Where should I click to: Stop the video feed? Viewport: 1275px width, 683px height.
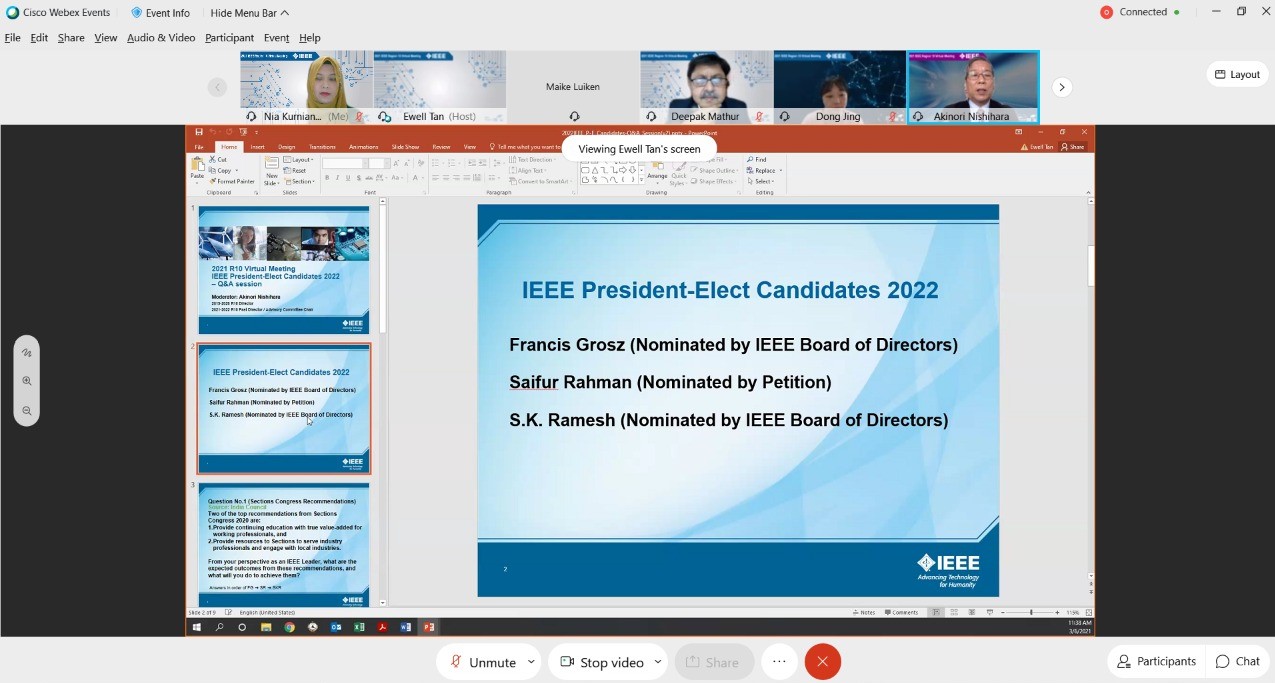coord(601,662)
